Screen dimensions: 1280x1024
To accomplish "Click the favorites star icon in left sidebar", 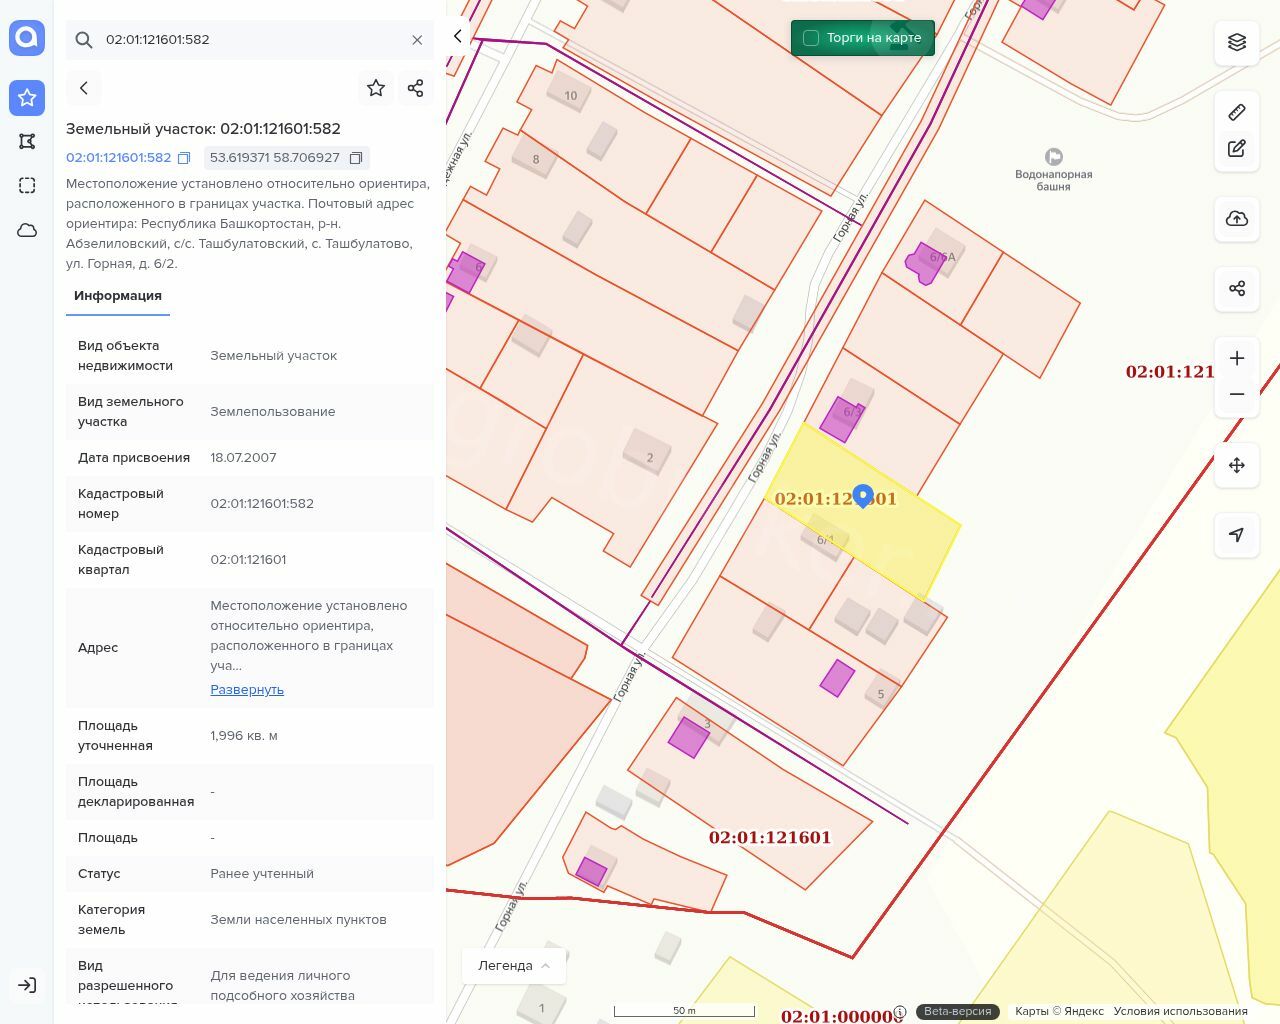I will click(x=27, y=97).
